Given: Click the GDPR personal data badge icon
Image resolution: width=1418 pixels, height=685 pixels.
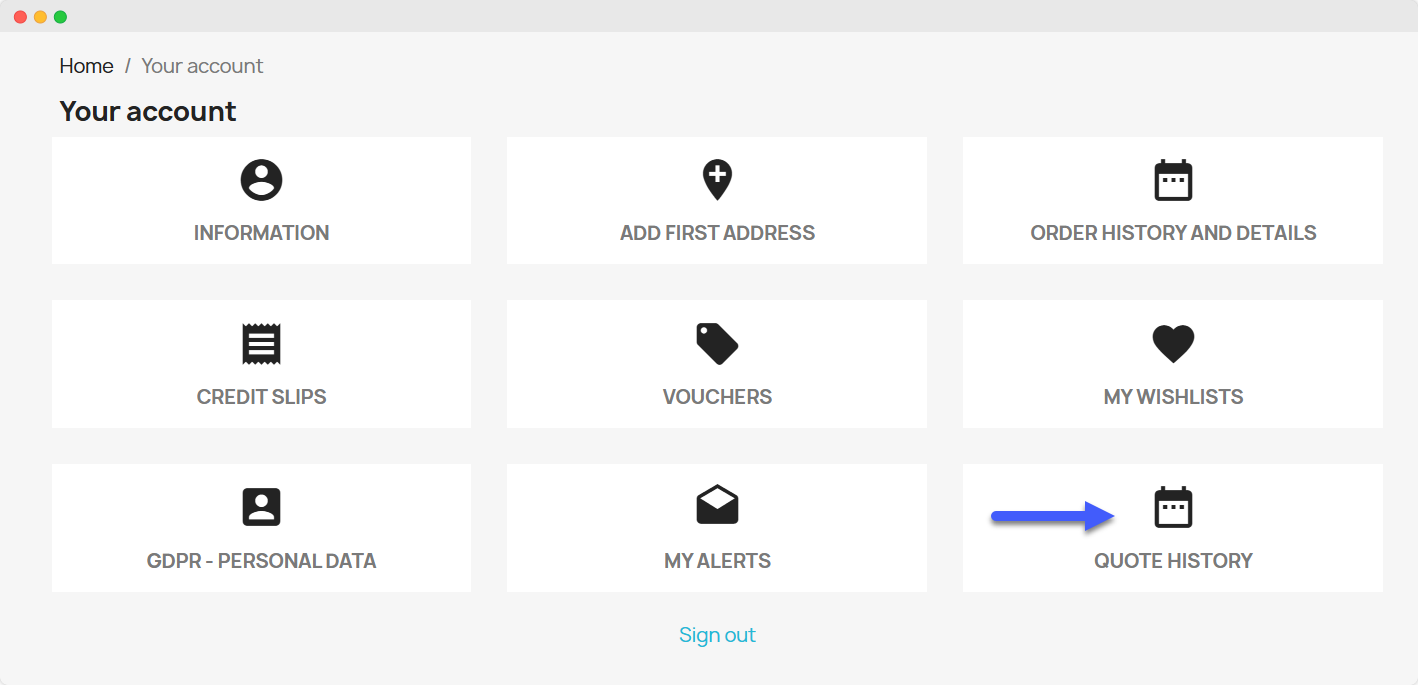Looking at the screenshot, I should [261, 507].
